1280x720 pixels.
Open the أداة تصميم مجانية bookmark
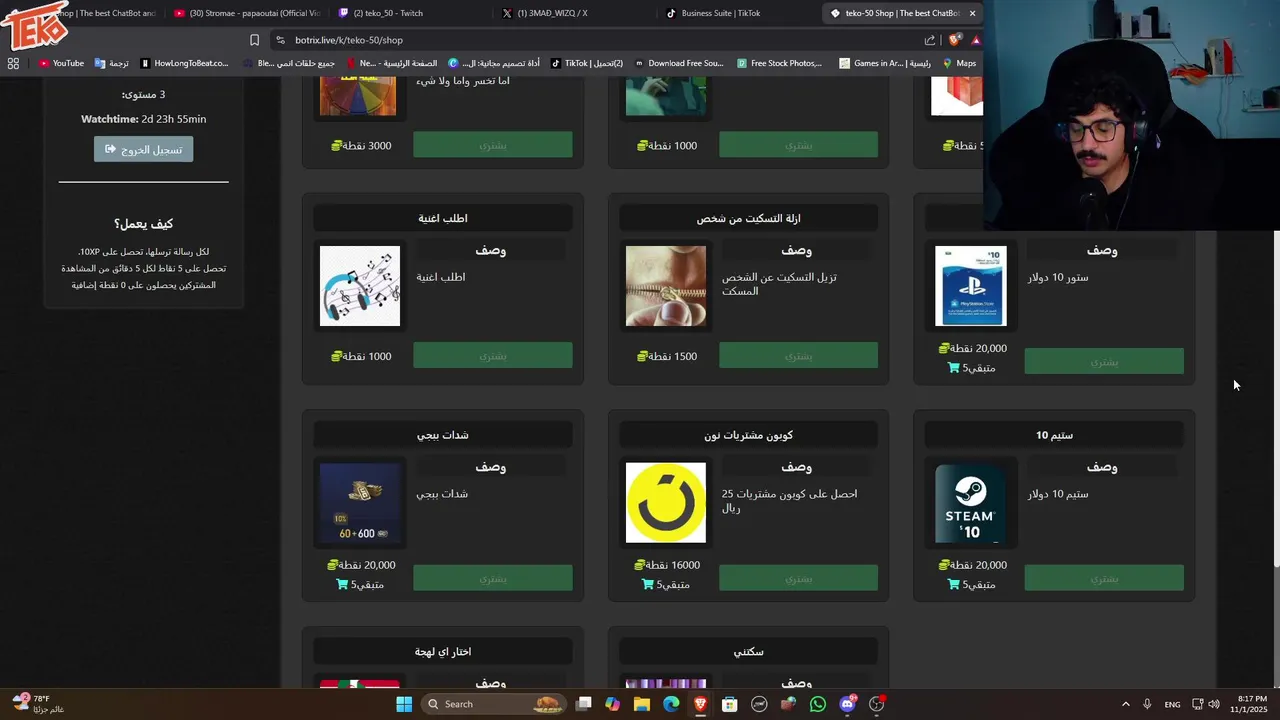pos(494,63)
